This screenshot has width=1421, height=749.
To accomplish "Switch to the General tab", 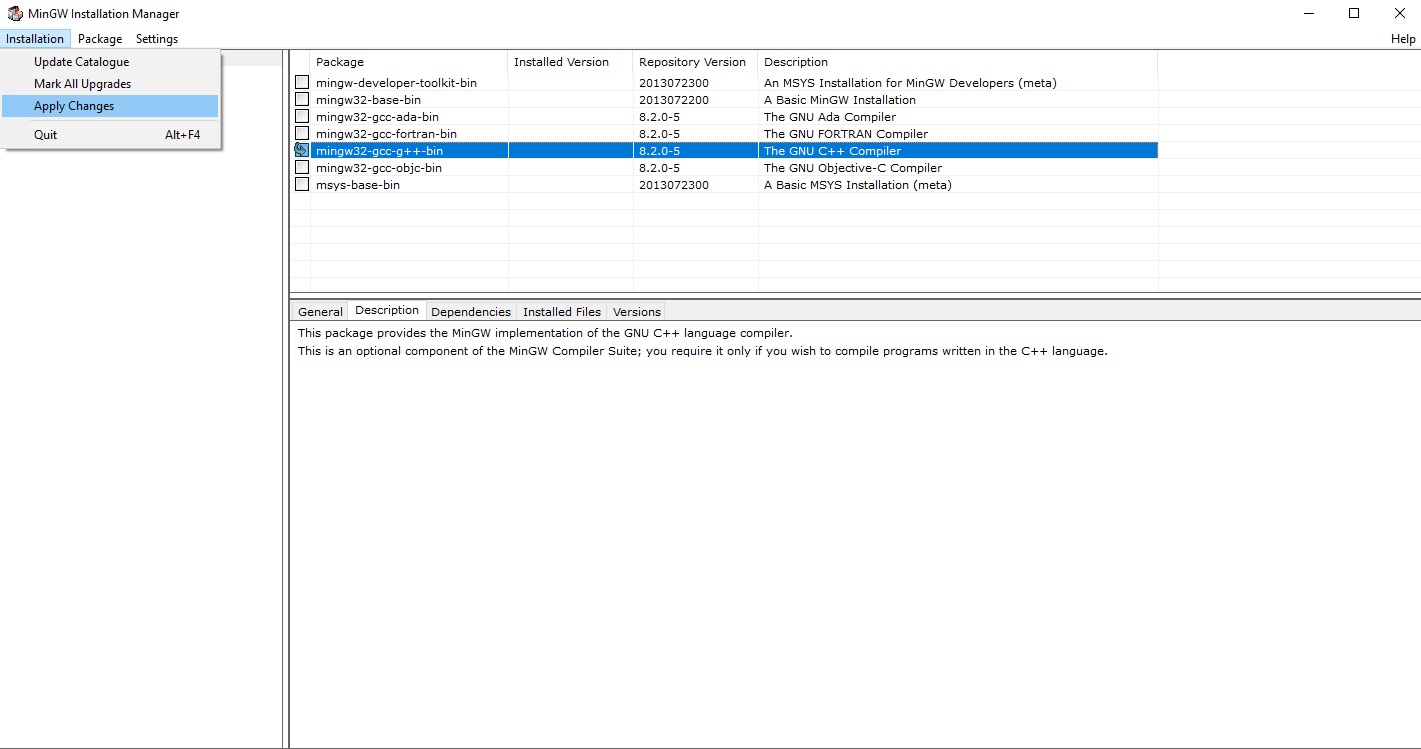I will click(x=320, y=312).
